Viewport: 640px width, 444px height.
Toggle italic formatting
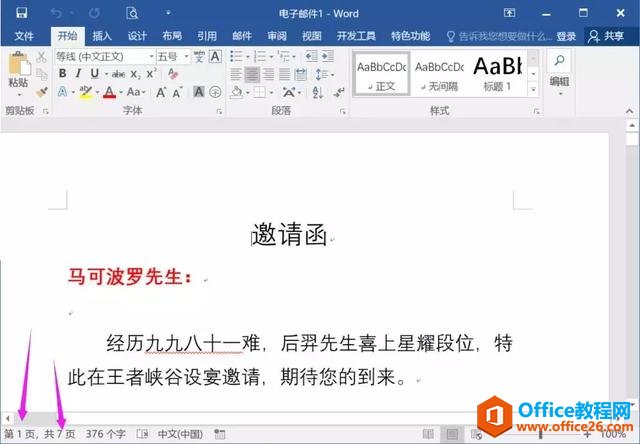78,74
